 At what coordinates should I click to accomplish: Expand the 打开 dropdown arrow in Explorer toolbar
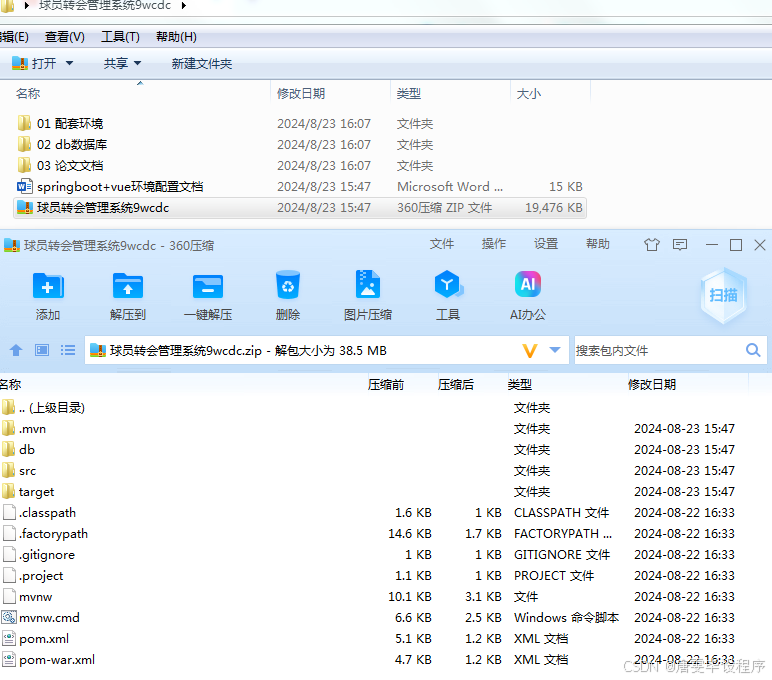pos(69,63)
